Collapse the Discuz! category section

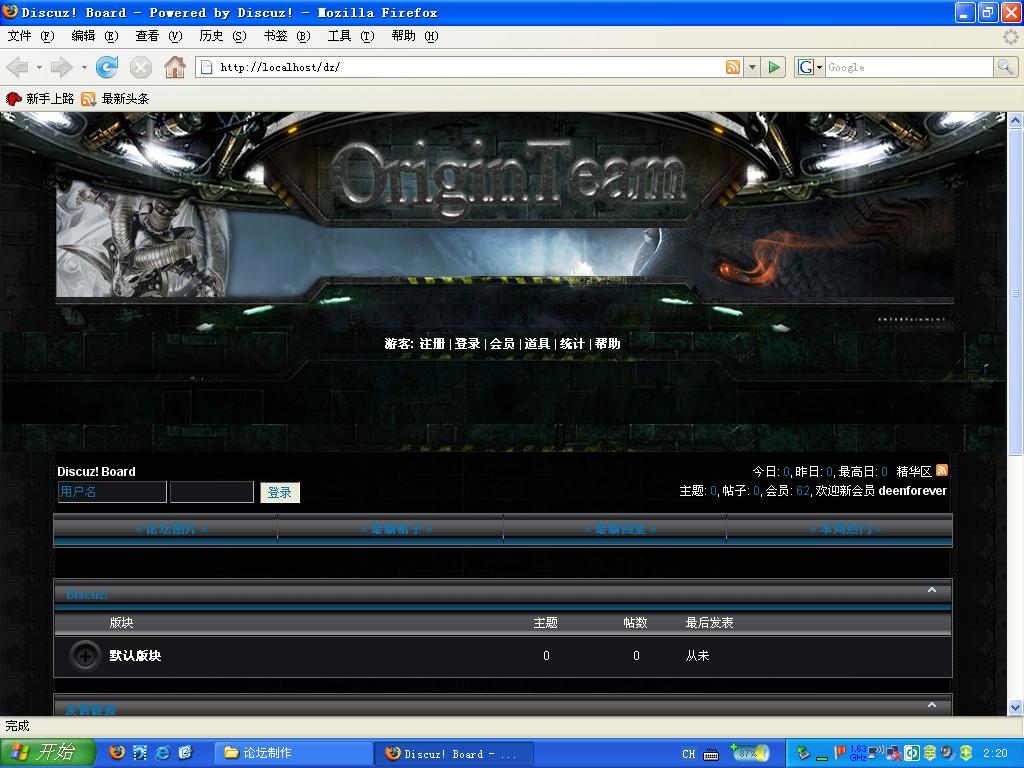pyautogui.click(x=932, y=590)
